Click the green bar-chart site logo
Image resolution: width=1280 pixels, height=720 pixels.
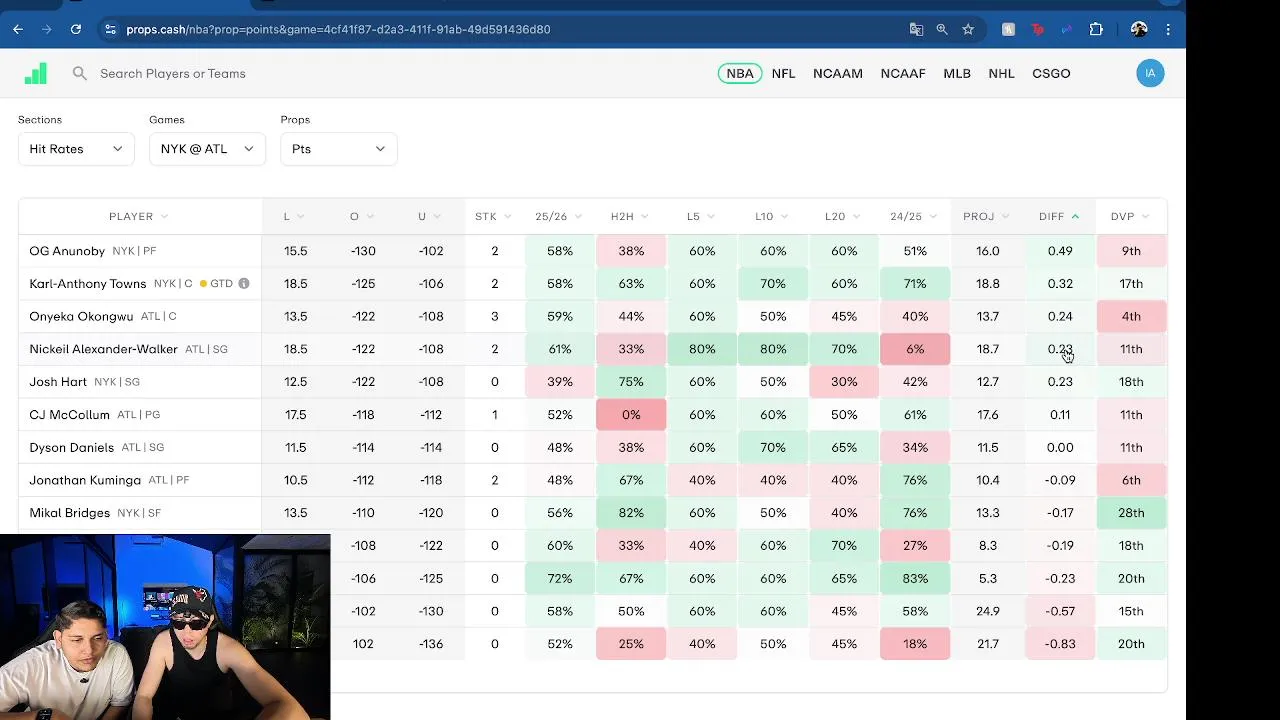click(36, 73)
